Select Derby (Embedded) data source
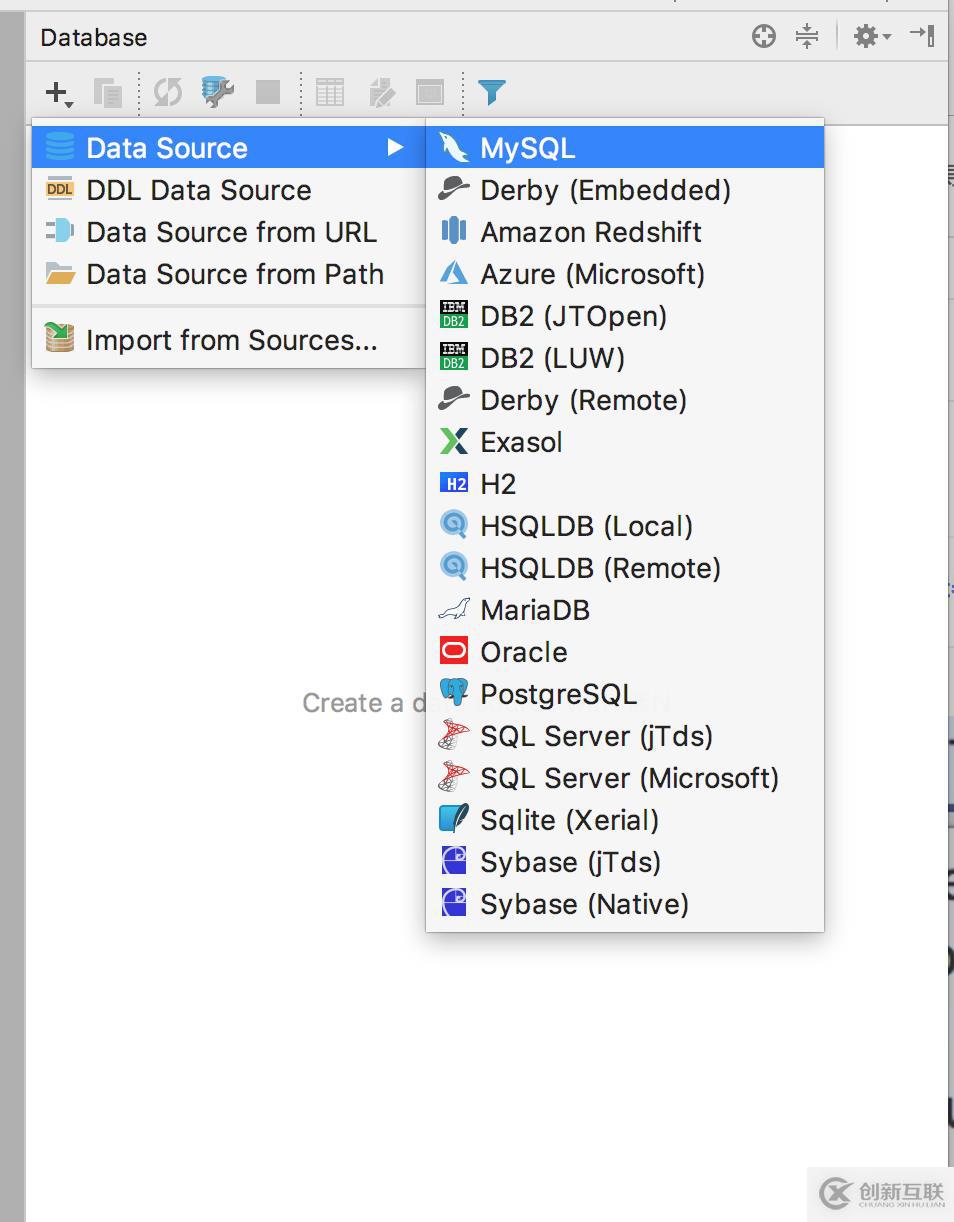Image resolution: width=954 pixels, height=1222 pixels. (x=625, y=190)
